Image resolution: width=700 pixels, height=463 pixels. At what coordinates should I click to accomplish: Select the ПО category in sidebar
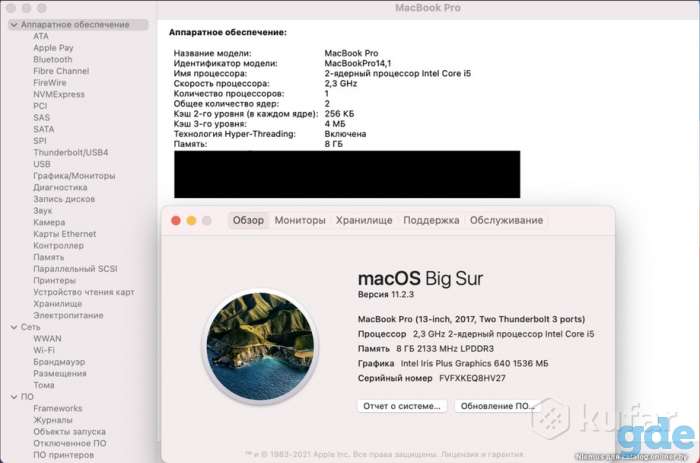(x=27, y=397)
